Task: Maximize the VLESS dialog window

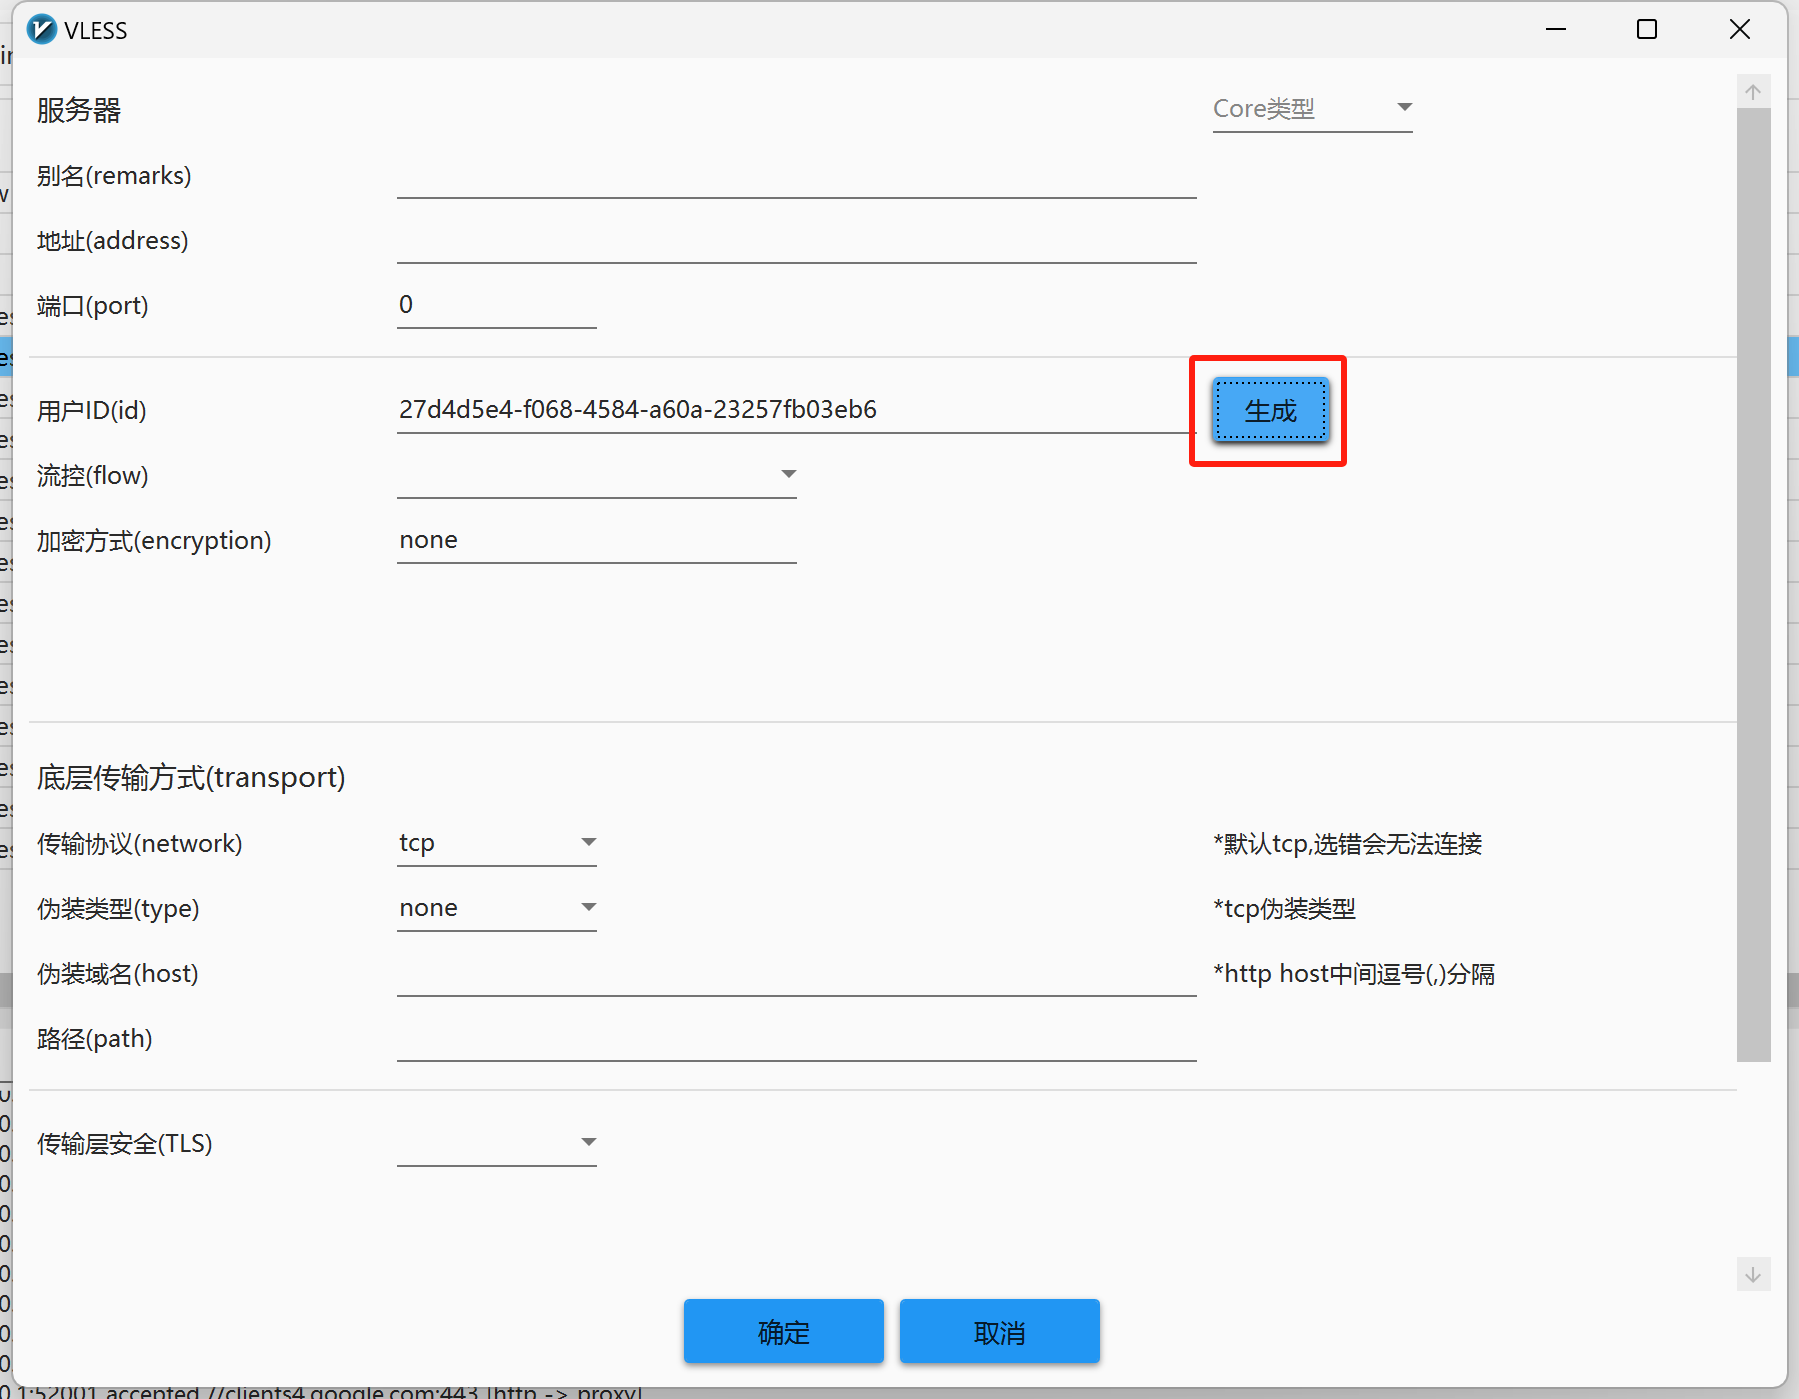Action: [1646, 30]
